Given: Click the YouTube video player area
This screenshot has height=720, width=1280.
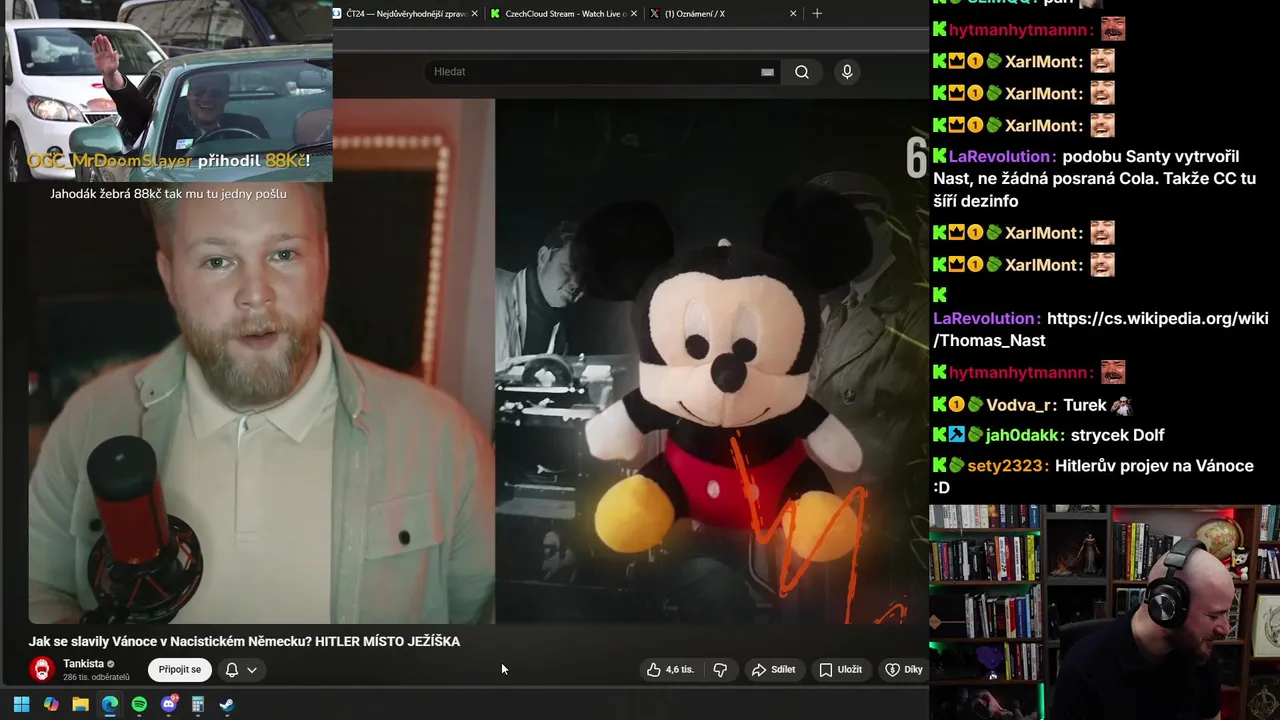Looking at the screenshot, I should 478,361.
